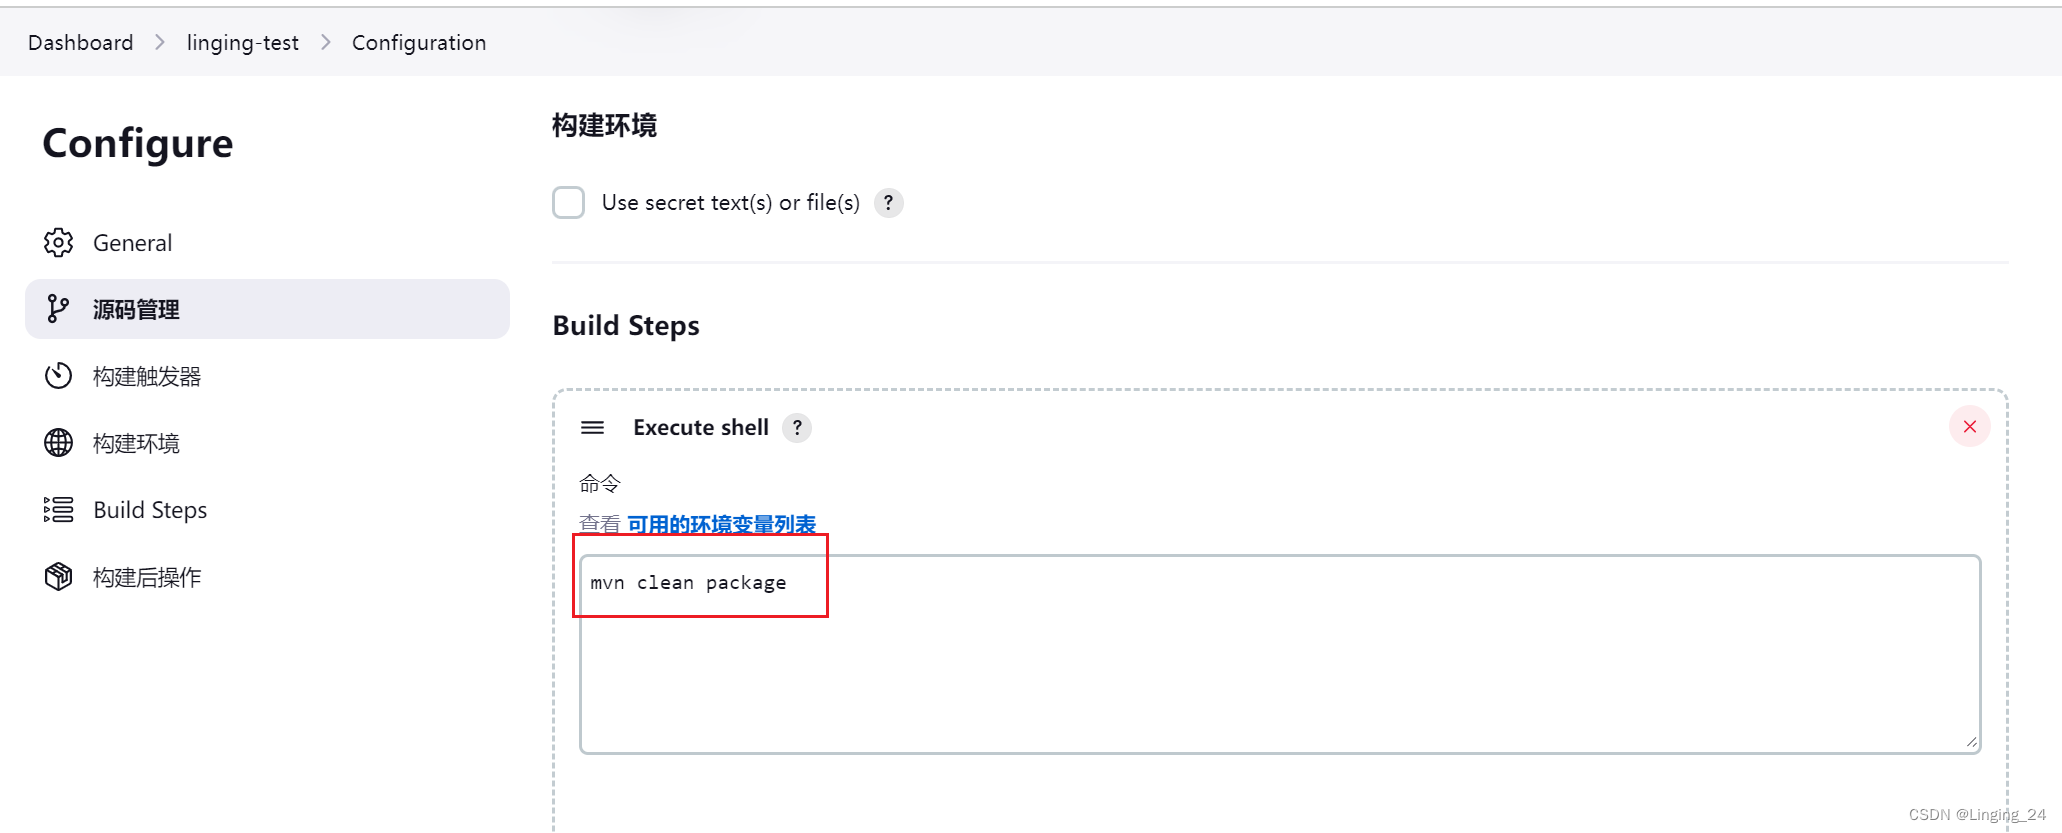The width and height of the screenshot is (2062, 833).
Task: Open 构建后操作 section
Action: (267, 577)
